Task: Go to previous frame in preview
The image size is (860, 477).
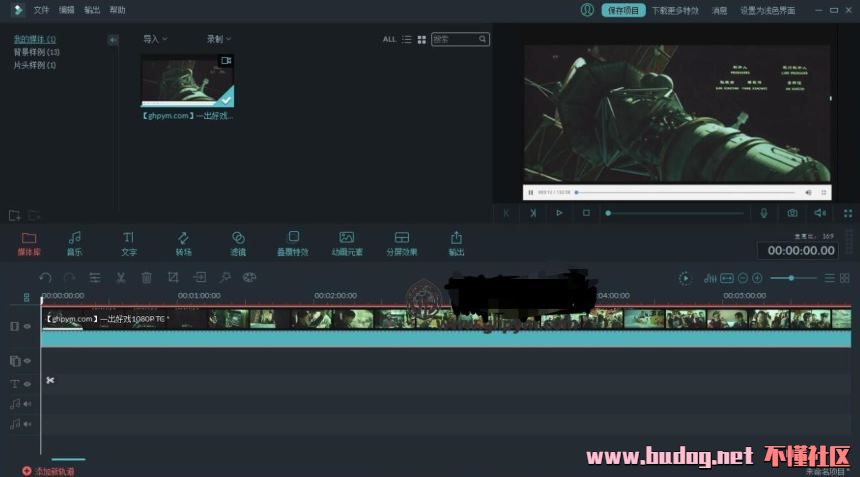Action: point(506,213)
